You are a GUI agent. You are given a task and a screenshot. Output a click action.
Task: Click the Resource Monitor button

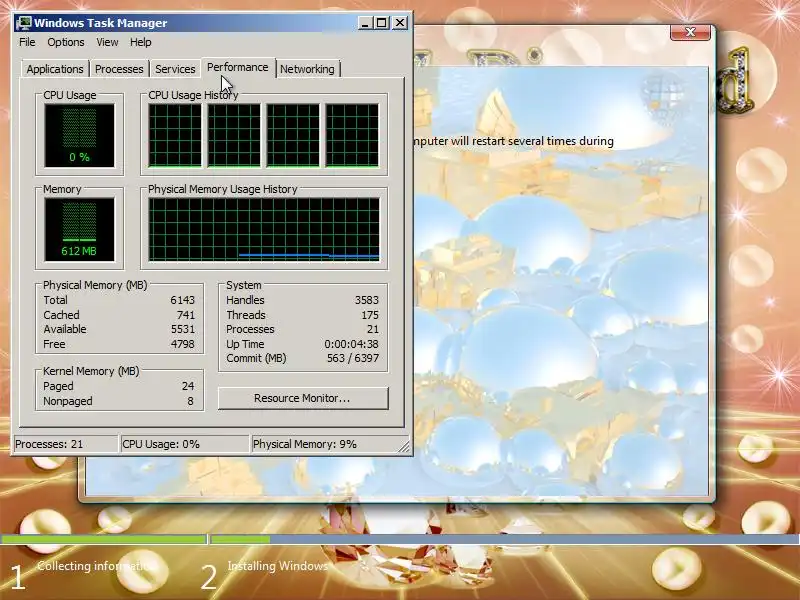pyautogui.click(x=303, y=398)
